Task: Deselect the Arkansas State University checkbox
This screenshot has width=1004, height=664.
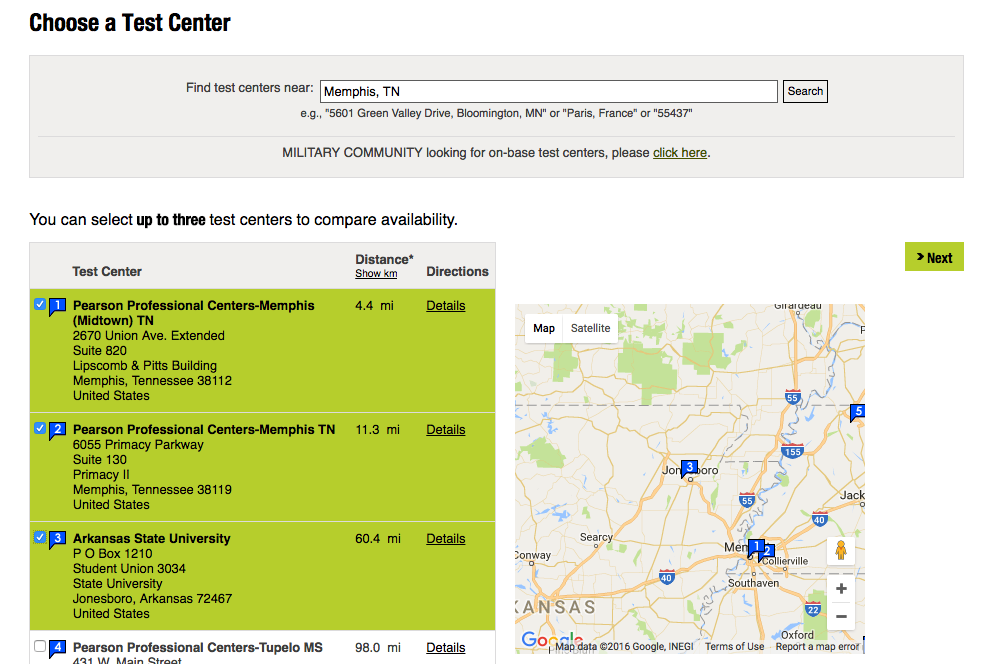Action: [x=39, y=538]
